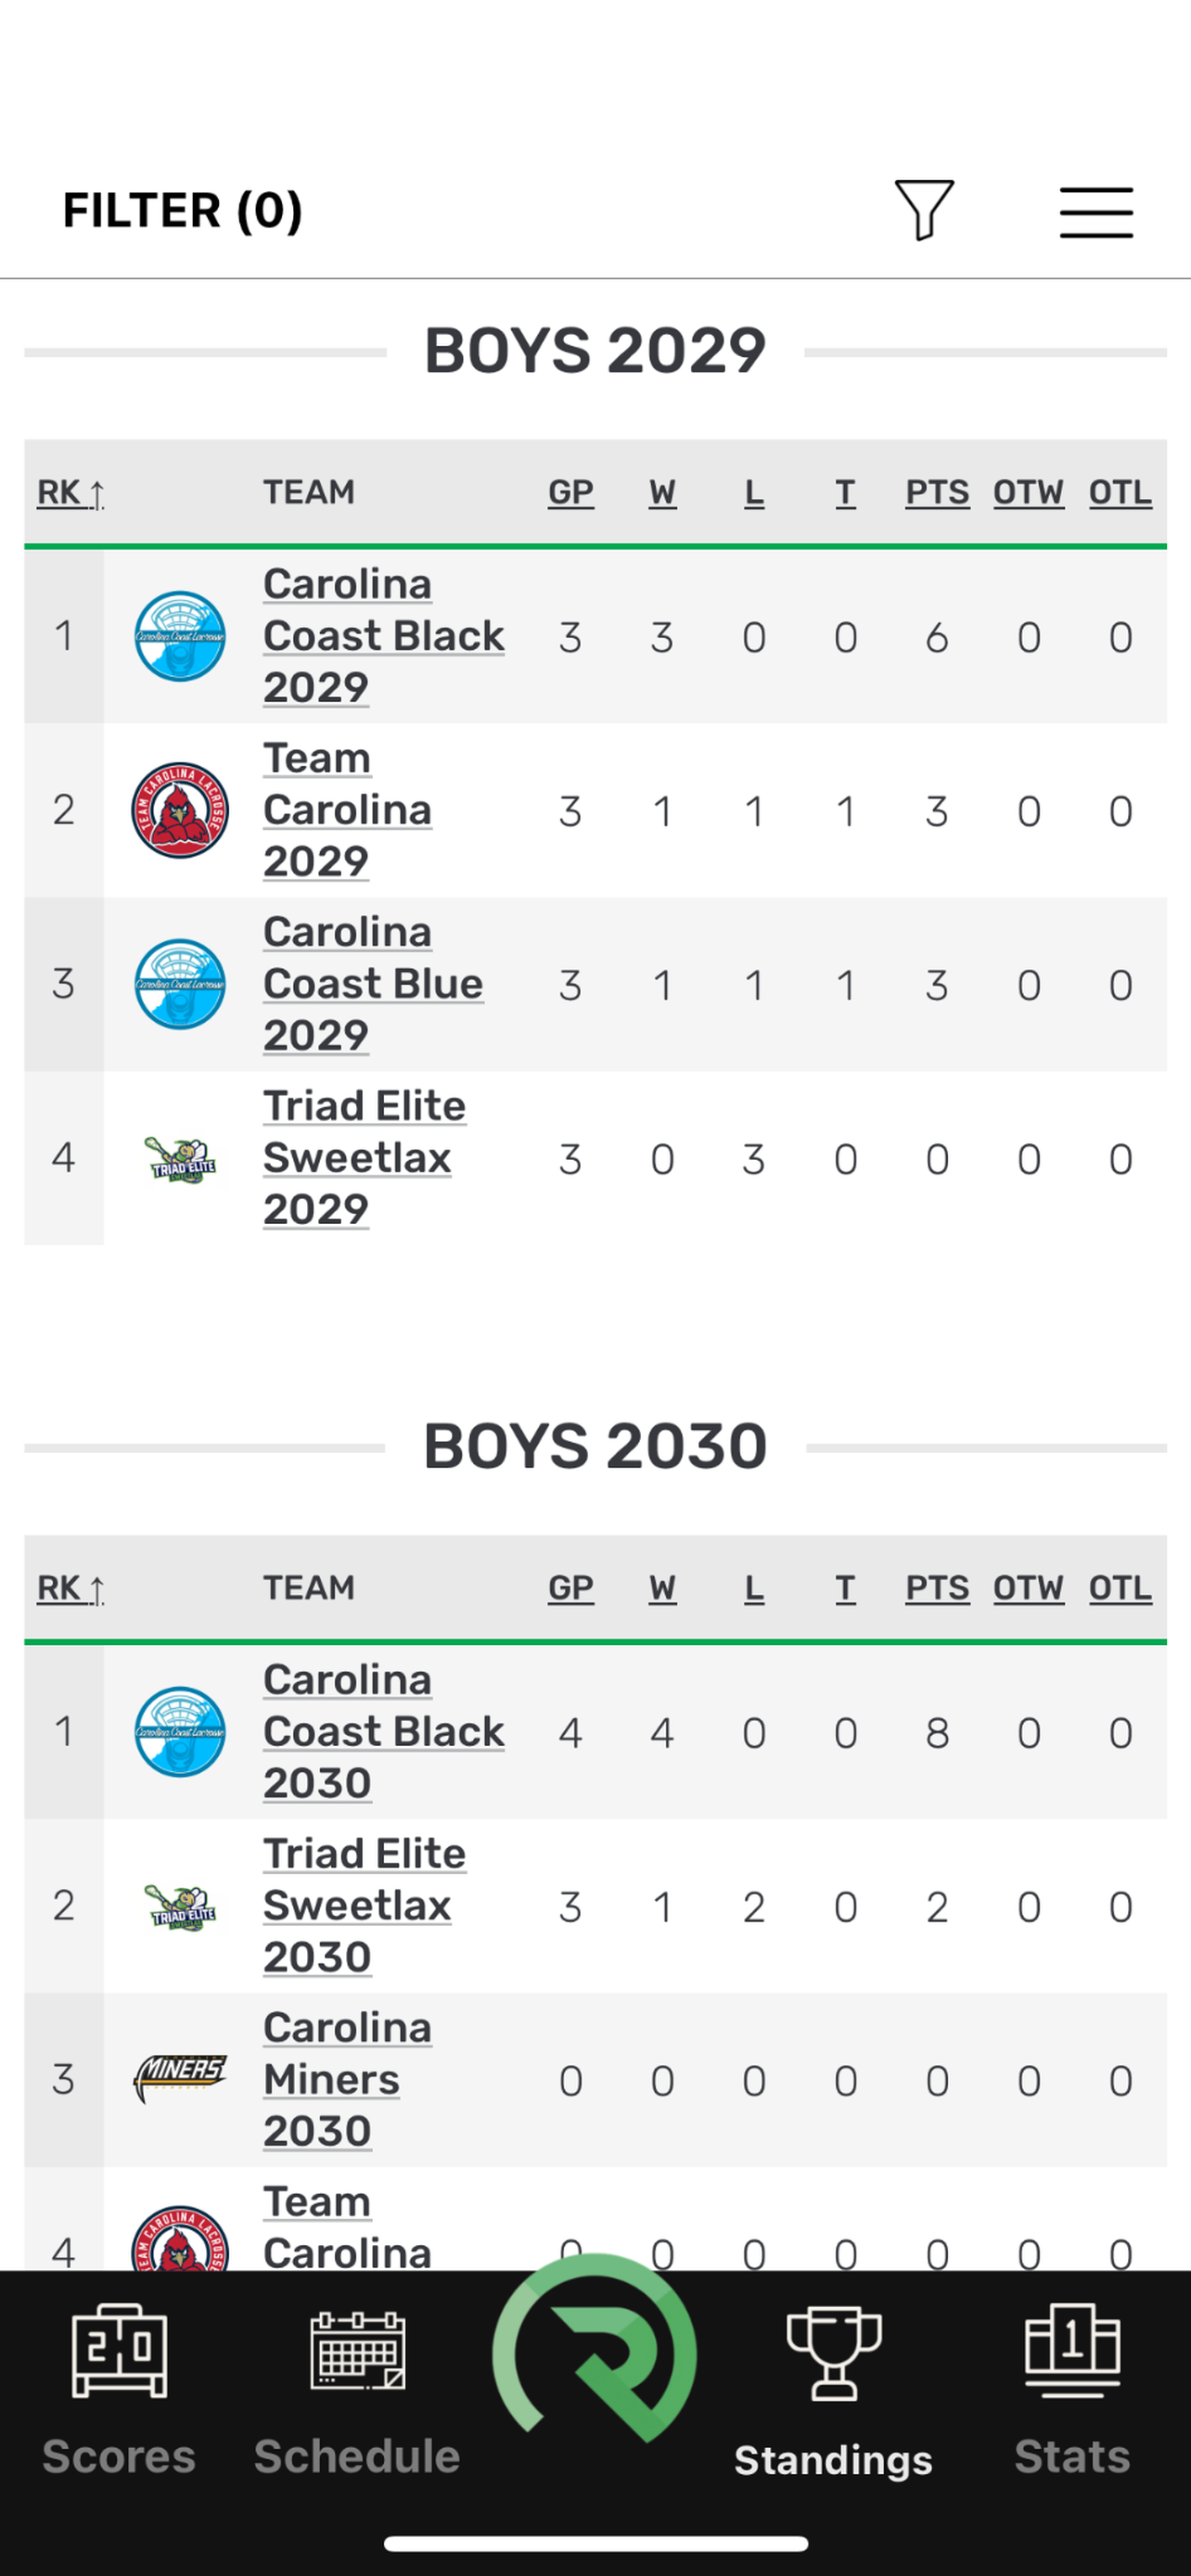Tap the FILTER (0) label

coord(182,211)
